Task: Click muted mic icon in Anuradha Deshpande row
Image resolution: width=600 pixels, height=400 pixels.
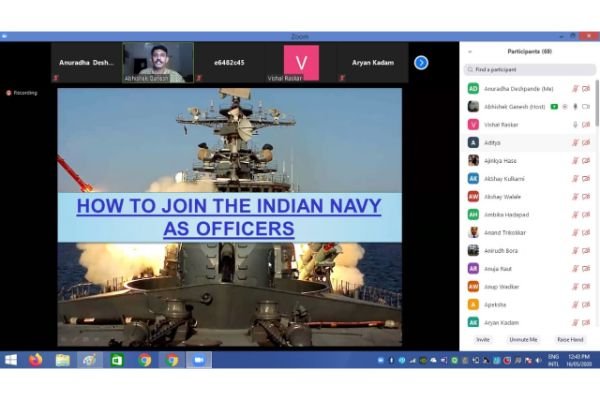Action: click(575, 89)
